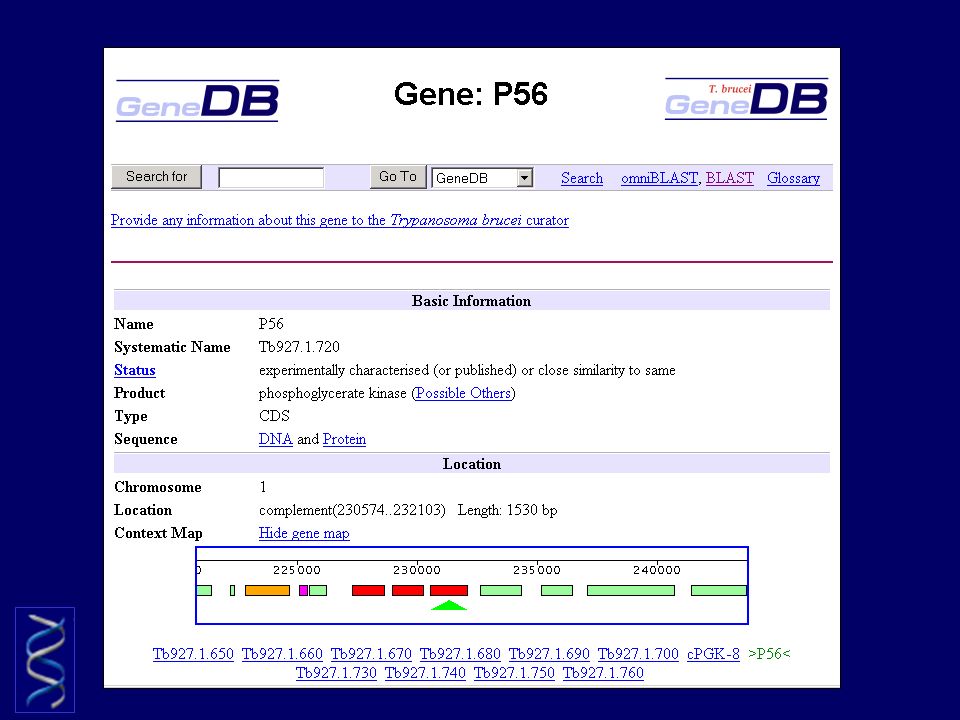This screenshot has height=720, width=960.
Task: Click the orange gene block in map
Action: tap(267, 590)
